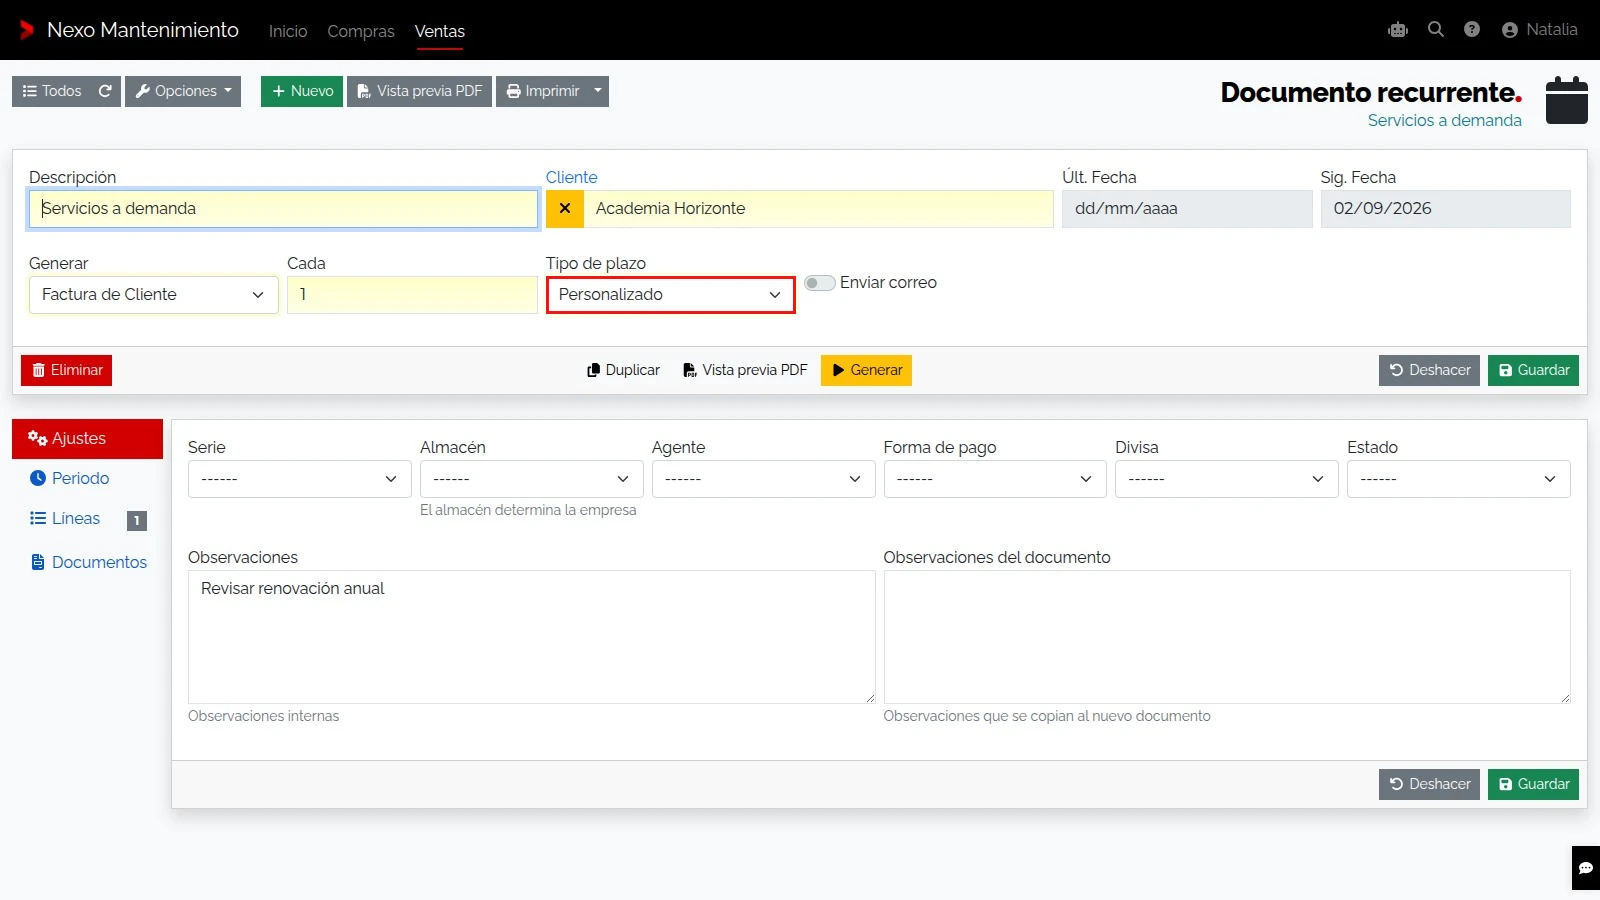Click the Sig. Fecha date field
Screen dimensions: 1600x900
point(1445,209)
